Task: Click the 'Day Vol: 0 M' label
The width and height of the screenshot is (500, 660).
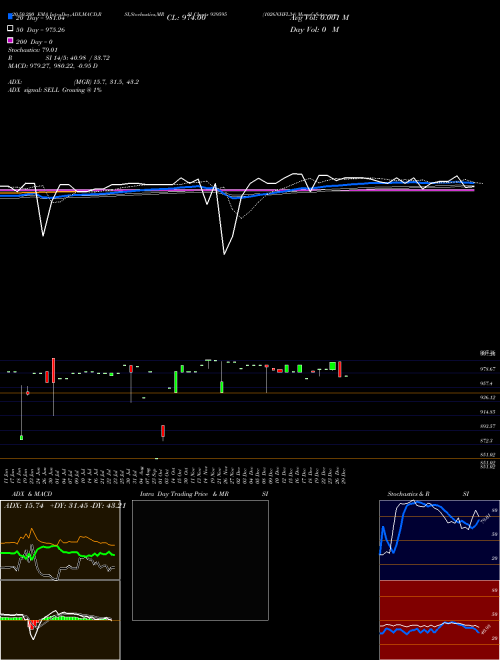Action: (x=314, y=29)
